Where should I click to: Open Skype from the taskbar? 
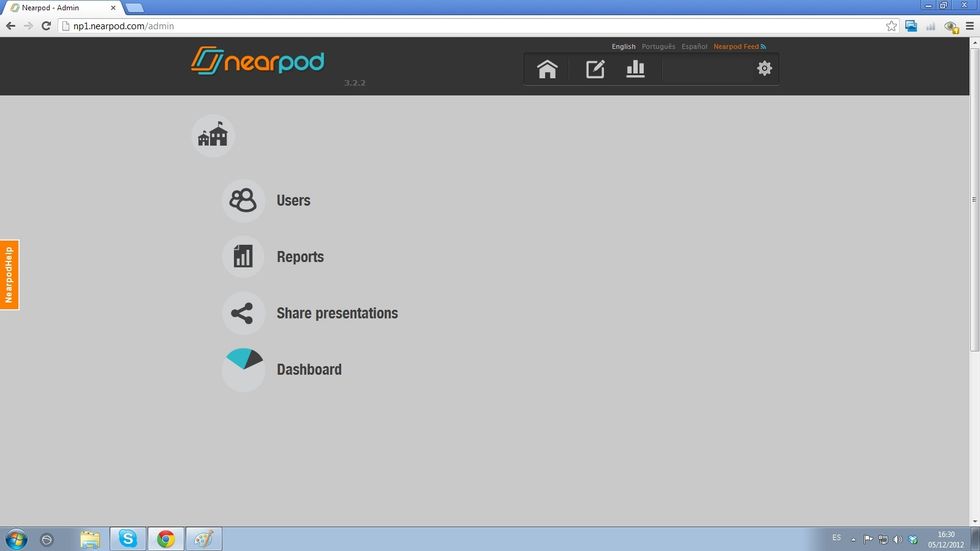[128, 539]
